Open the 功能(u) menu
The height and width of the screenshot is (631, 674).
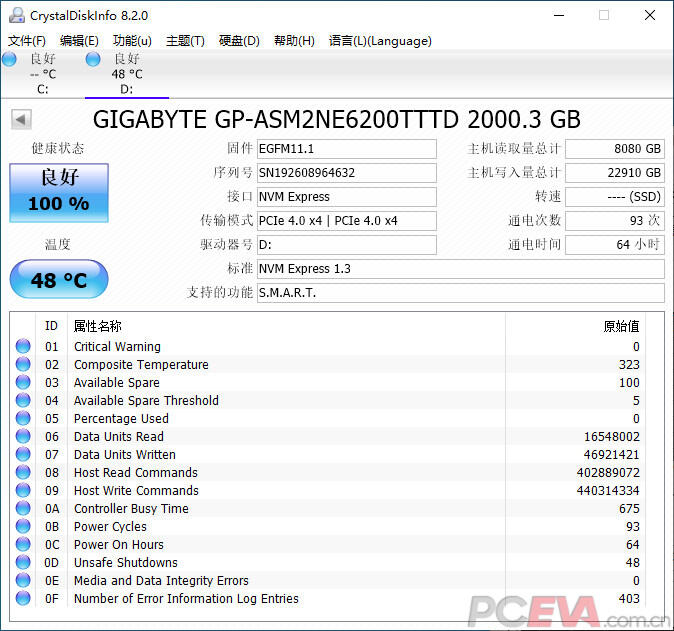coord(132,41)
